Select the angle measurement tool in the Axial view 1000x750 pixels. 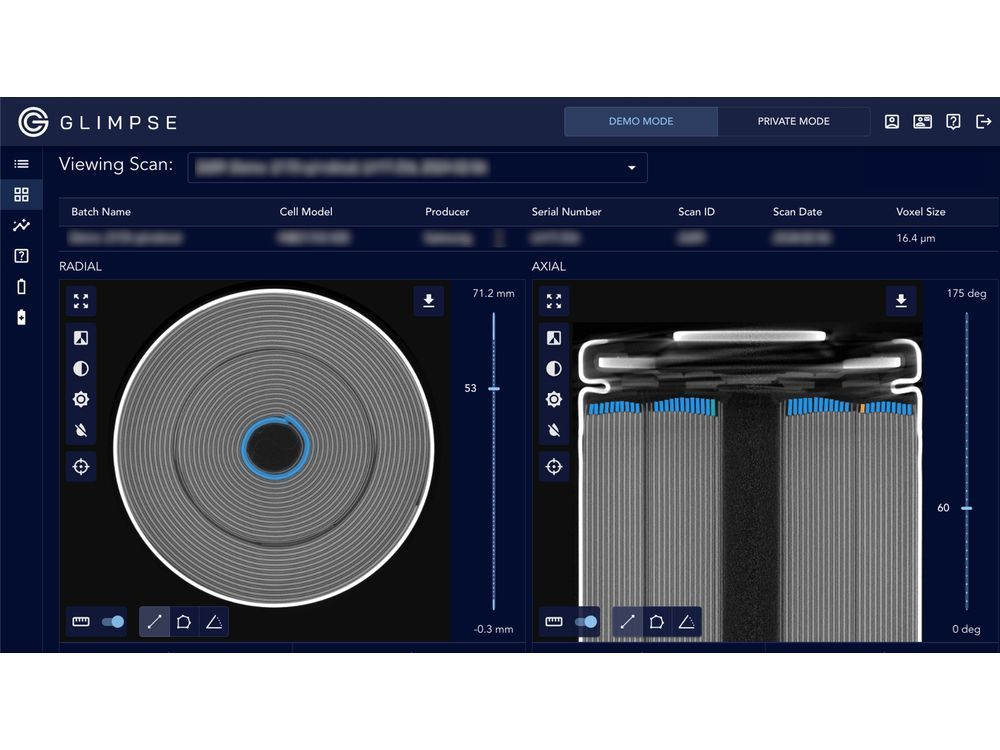coord(688,621)
